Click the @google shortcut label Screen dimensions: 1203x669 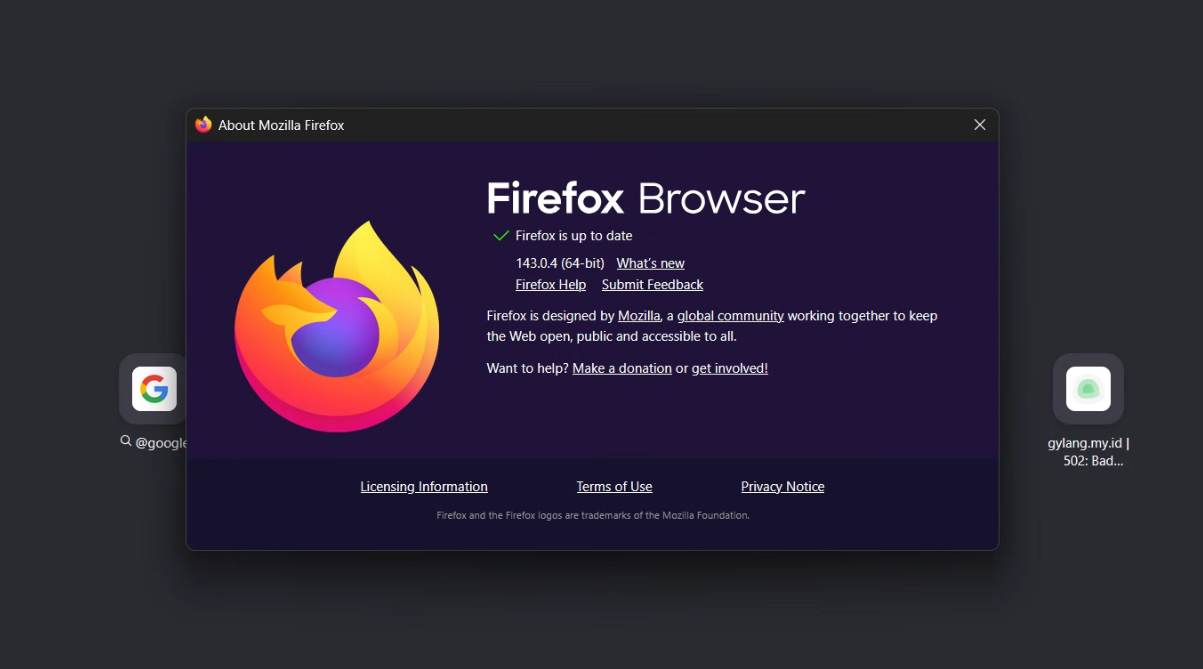(161, 442)
